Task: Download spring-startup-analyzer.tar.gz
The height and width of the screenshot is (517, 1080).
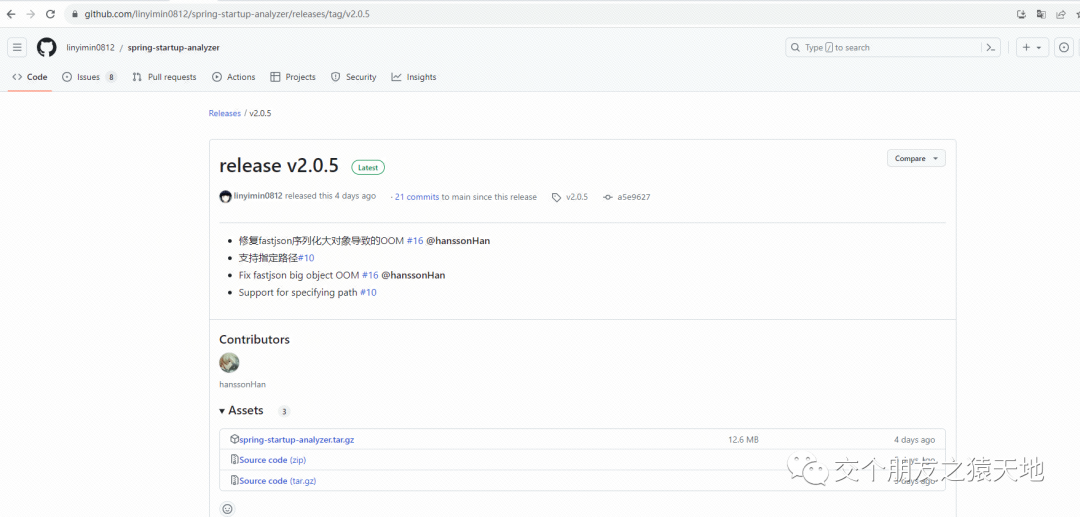Action: click(297, 439)
